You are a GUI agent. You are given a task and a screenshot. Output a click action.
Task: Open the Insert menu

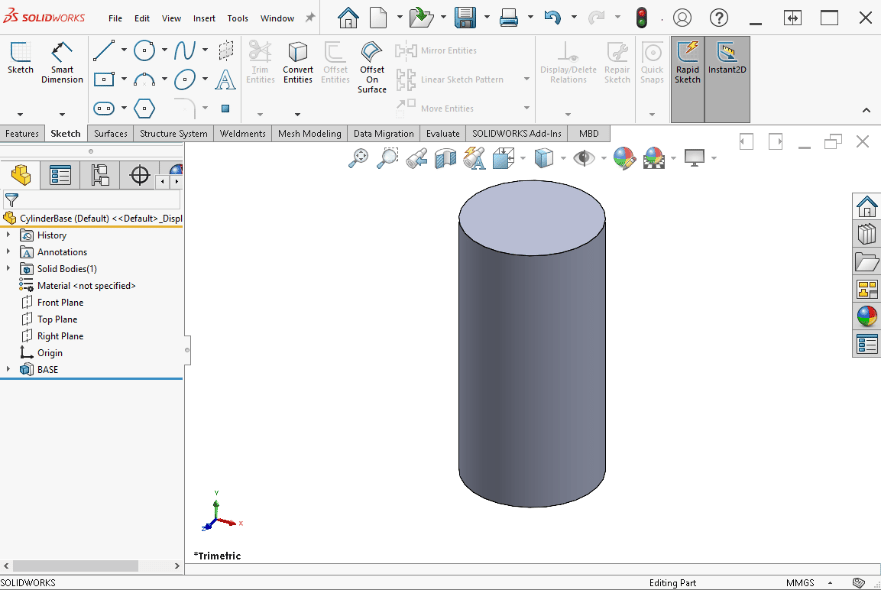204,17
